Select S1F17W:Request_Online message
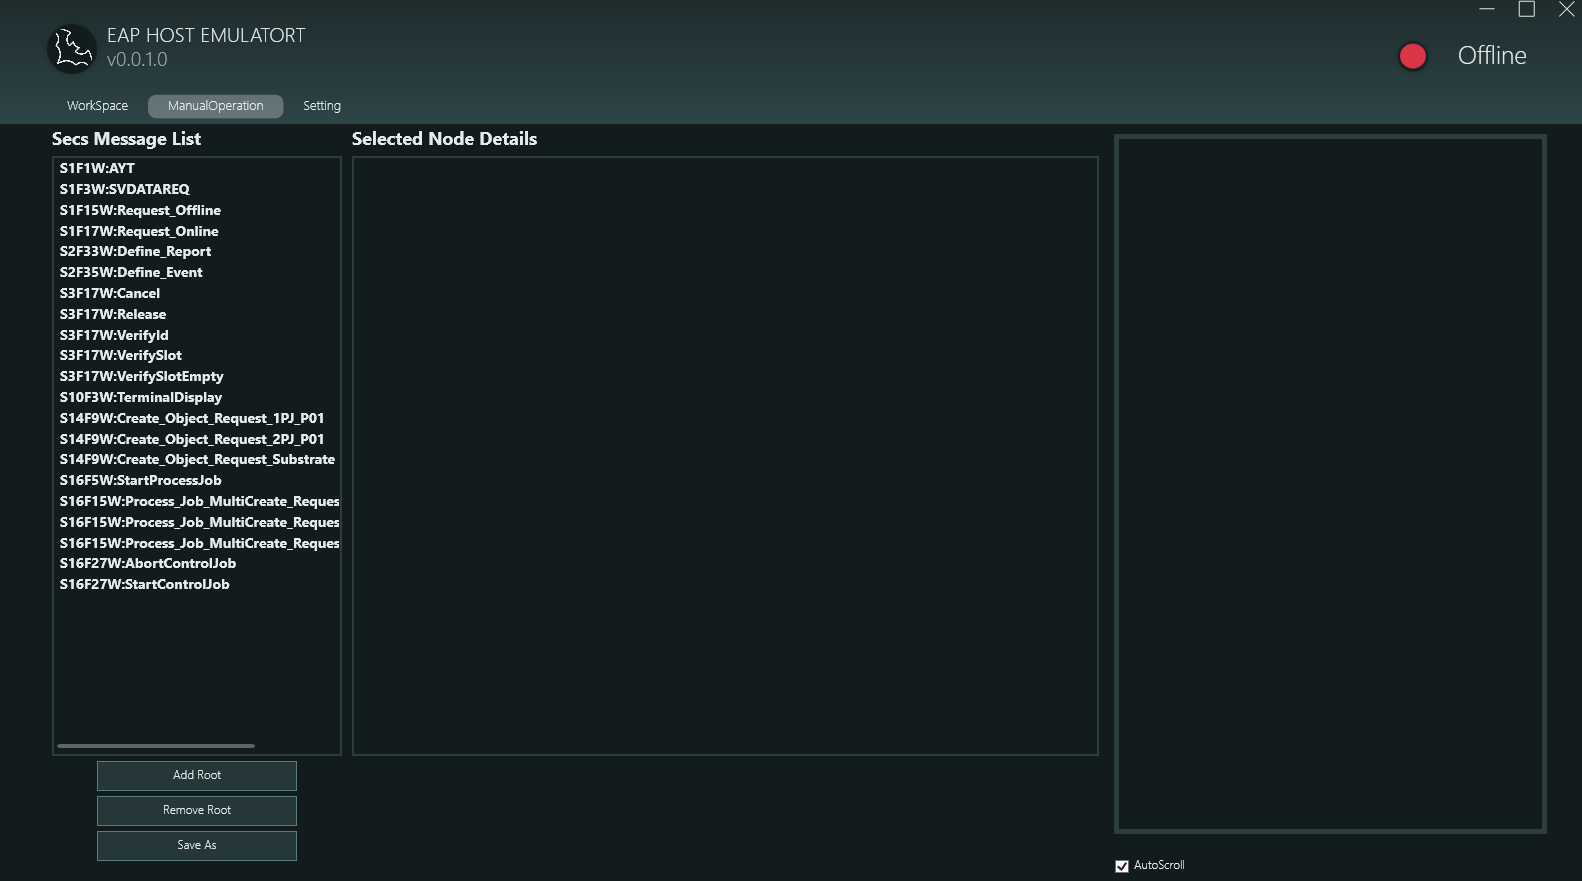The image size is (1582, 881). click(x=139, y=231)
